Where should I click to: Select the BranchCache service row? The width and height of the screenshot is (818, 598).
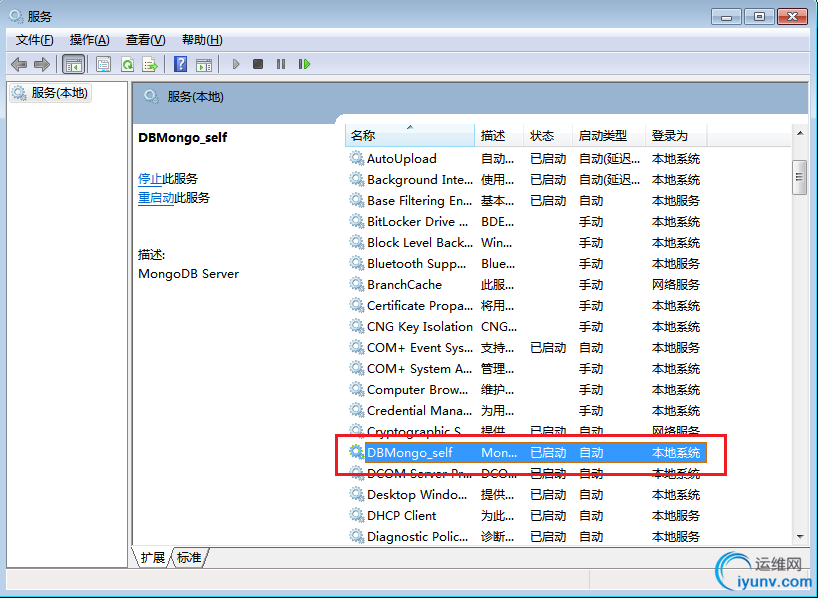coord(527,284)
